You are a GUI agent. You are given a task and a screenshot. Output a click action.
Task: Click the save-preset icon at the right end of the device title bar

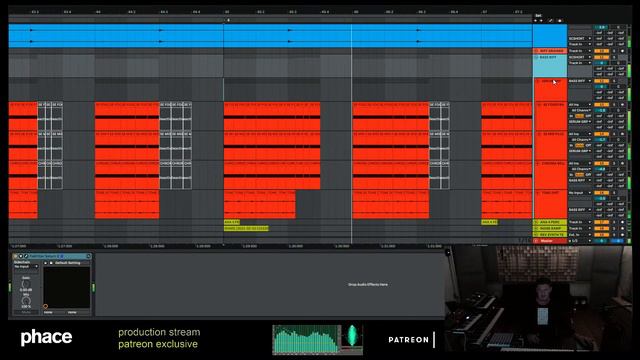click(x=89, y=256)
